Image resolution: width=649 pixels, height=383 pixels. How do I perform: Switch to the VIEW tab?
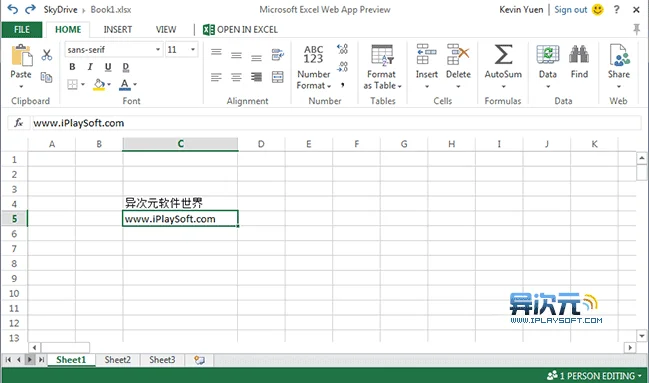click(x=166, y=29)
